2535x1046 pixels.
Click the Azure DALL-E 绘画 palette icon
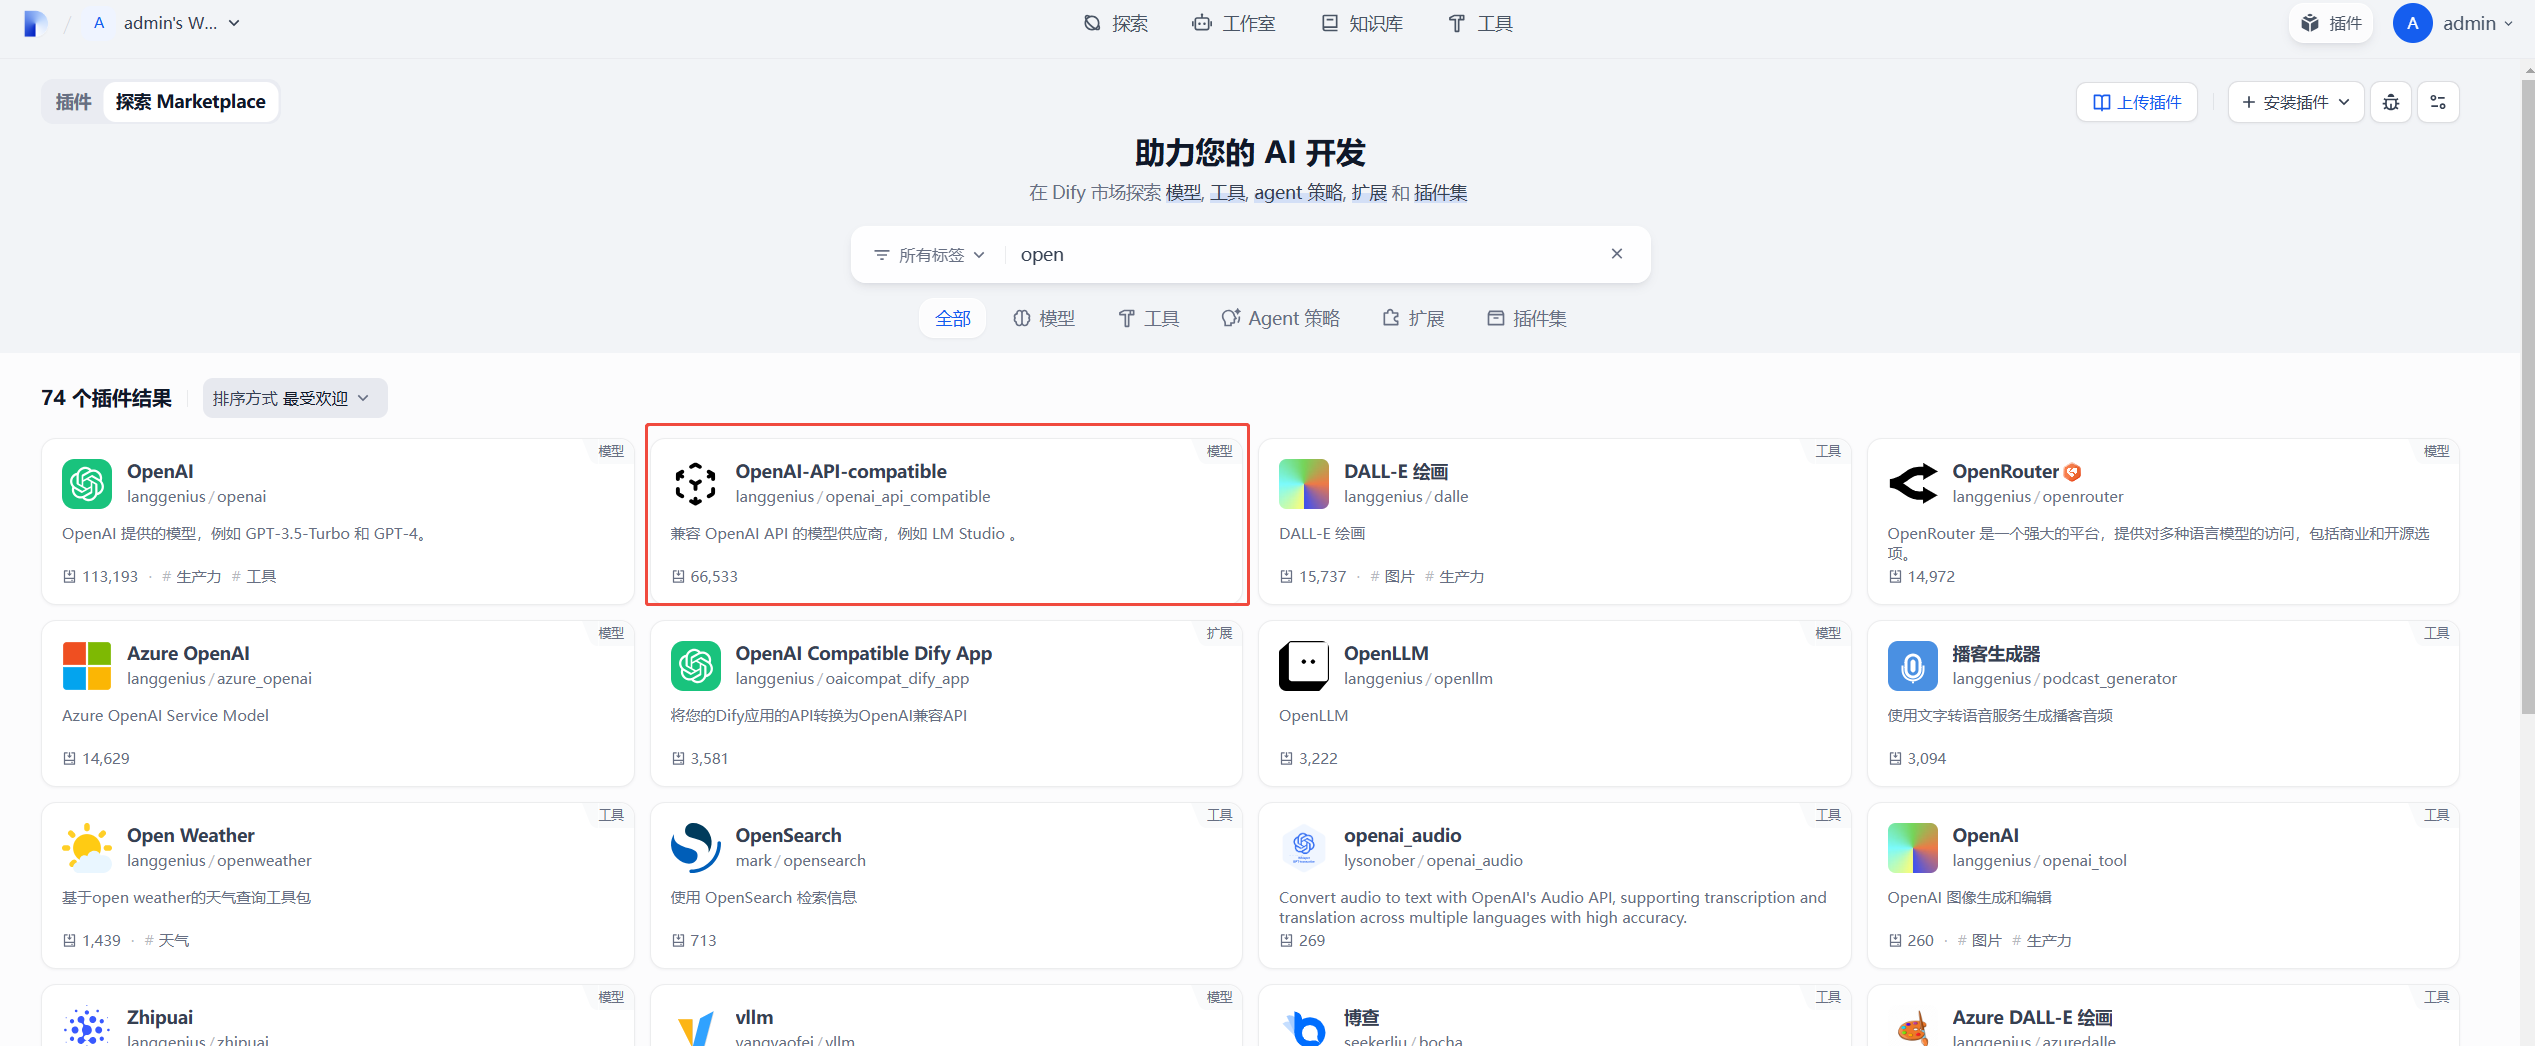click(x=1912, y=1026)
